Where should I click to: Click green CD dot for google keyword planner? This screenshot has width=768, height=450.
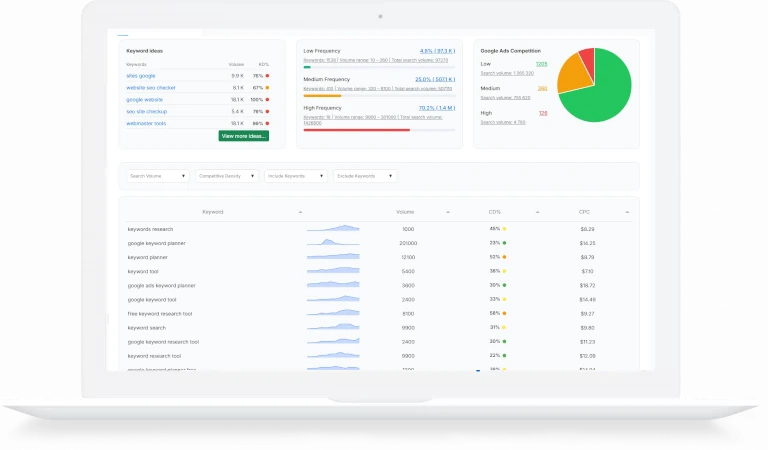(x=504, y=243)
